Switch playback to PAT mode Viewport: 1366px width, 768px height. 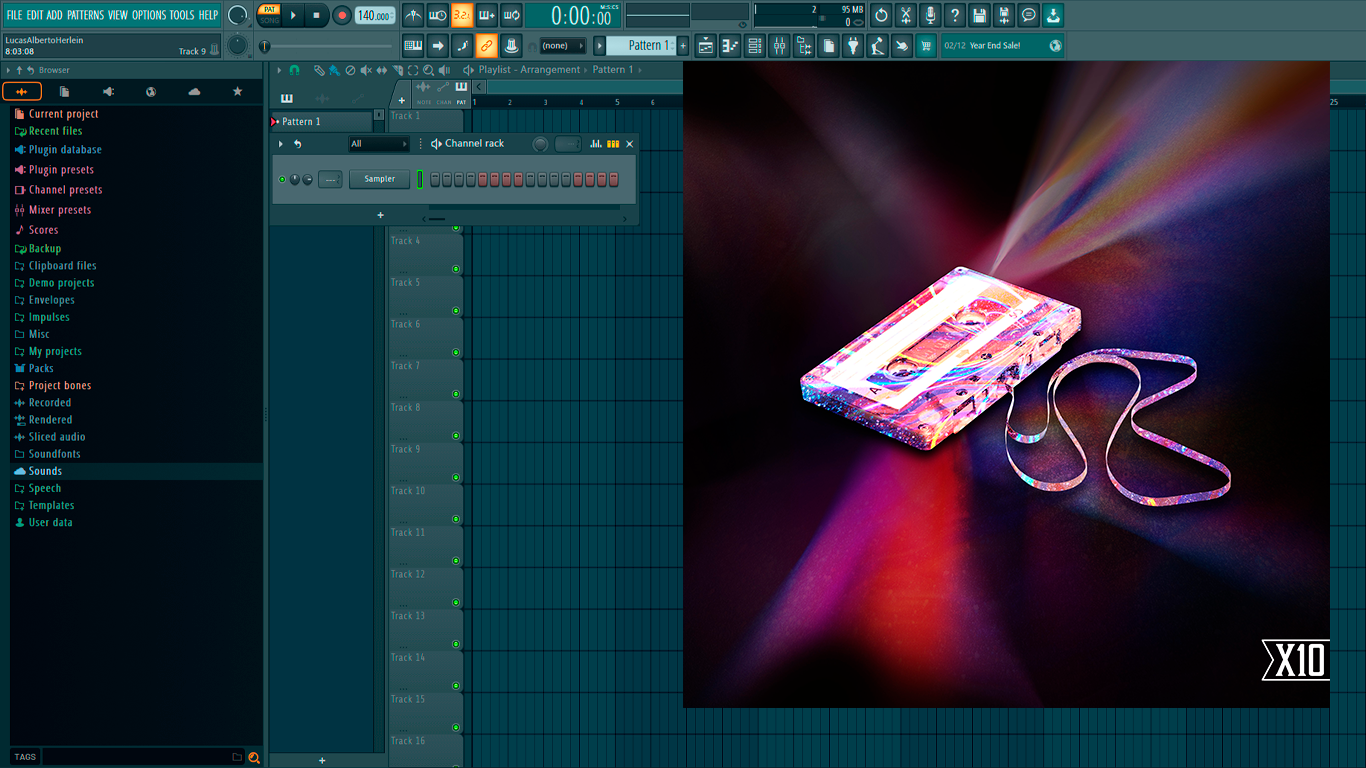coord(269,9)
